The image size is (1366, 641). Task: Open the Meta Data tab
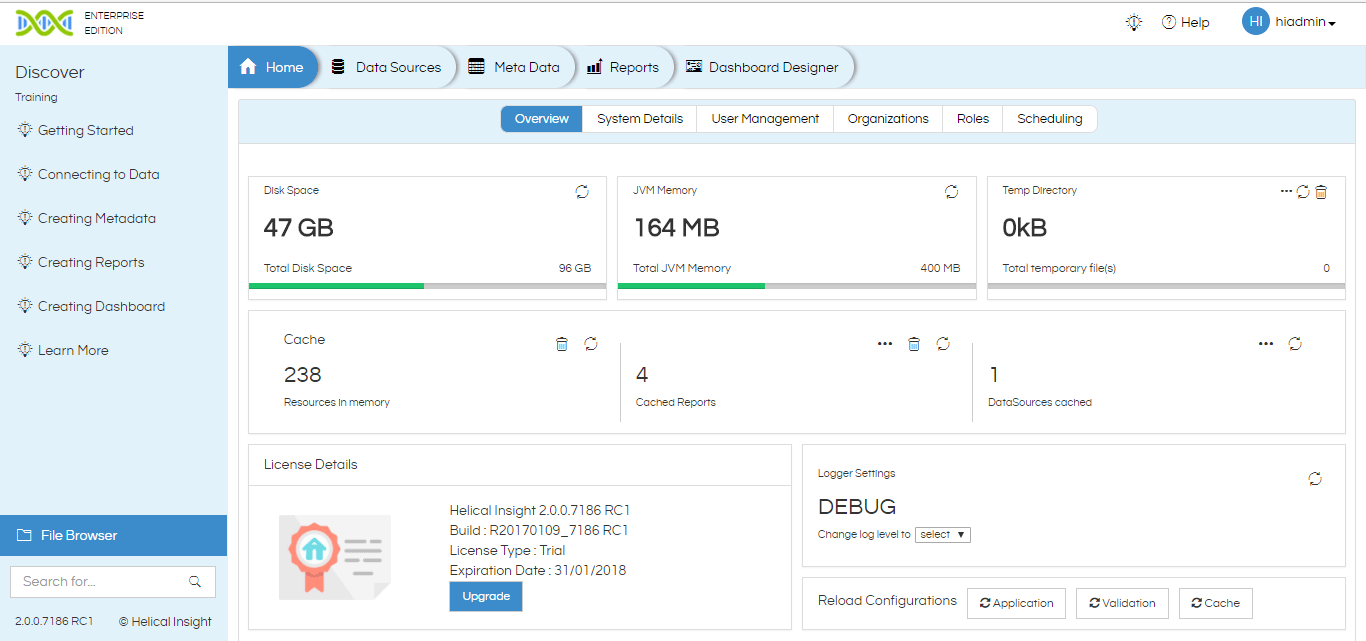[515, 67]
